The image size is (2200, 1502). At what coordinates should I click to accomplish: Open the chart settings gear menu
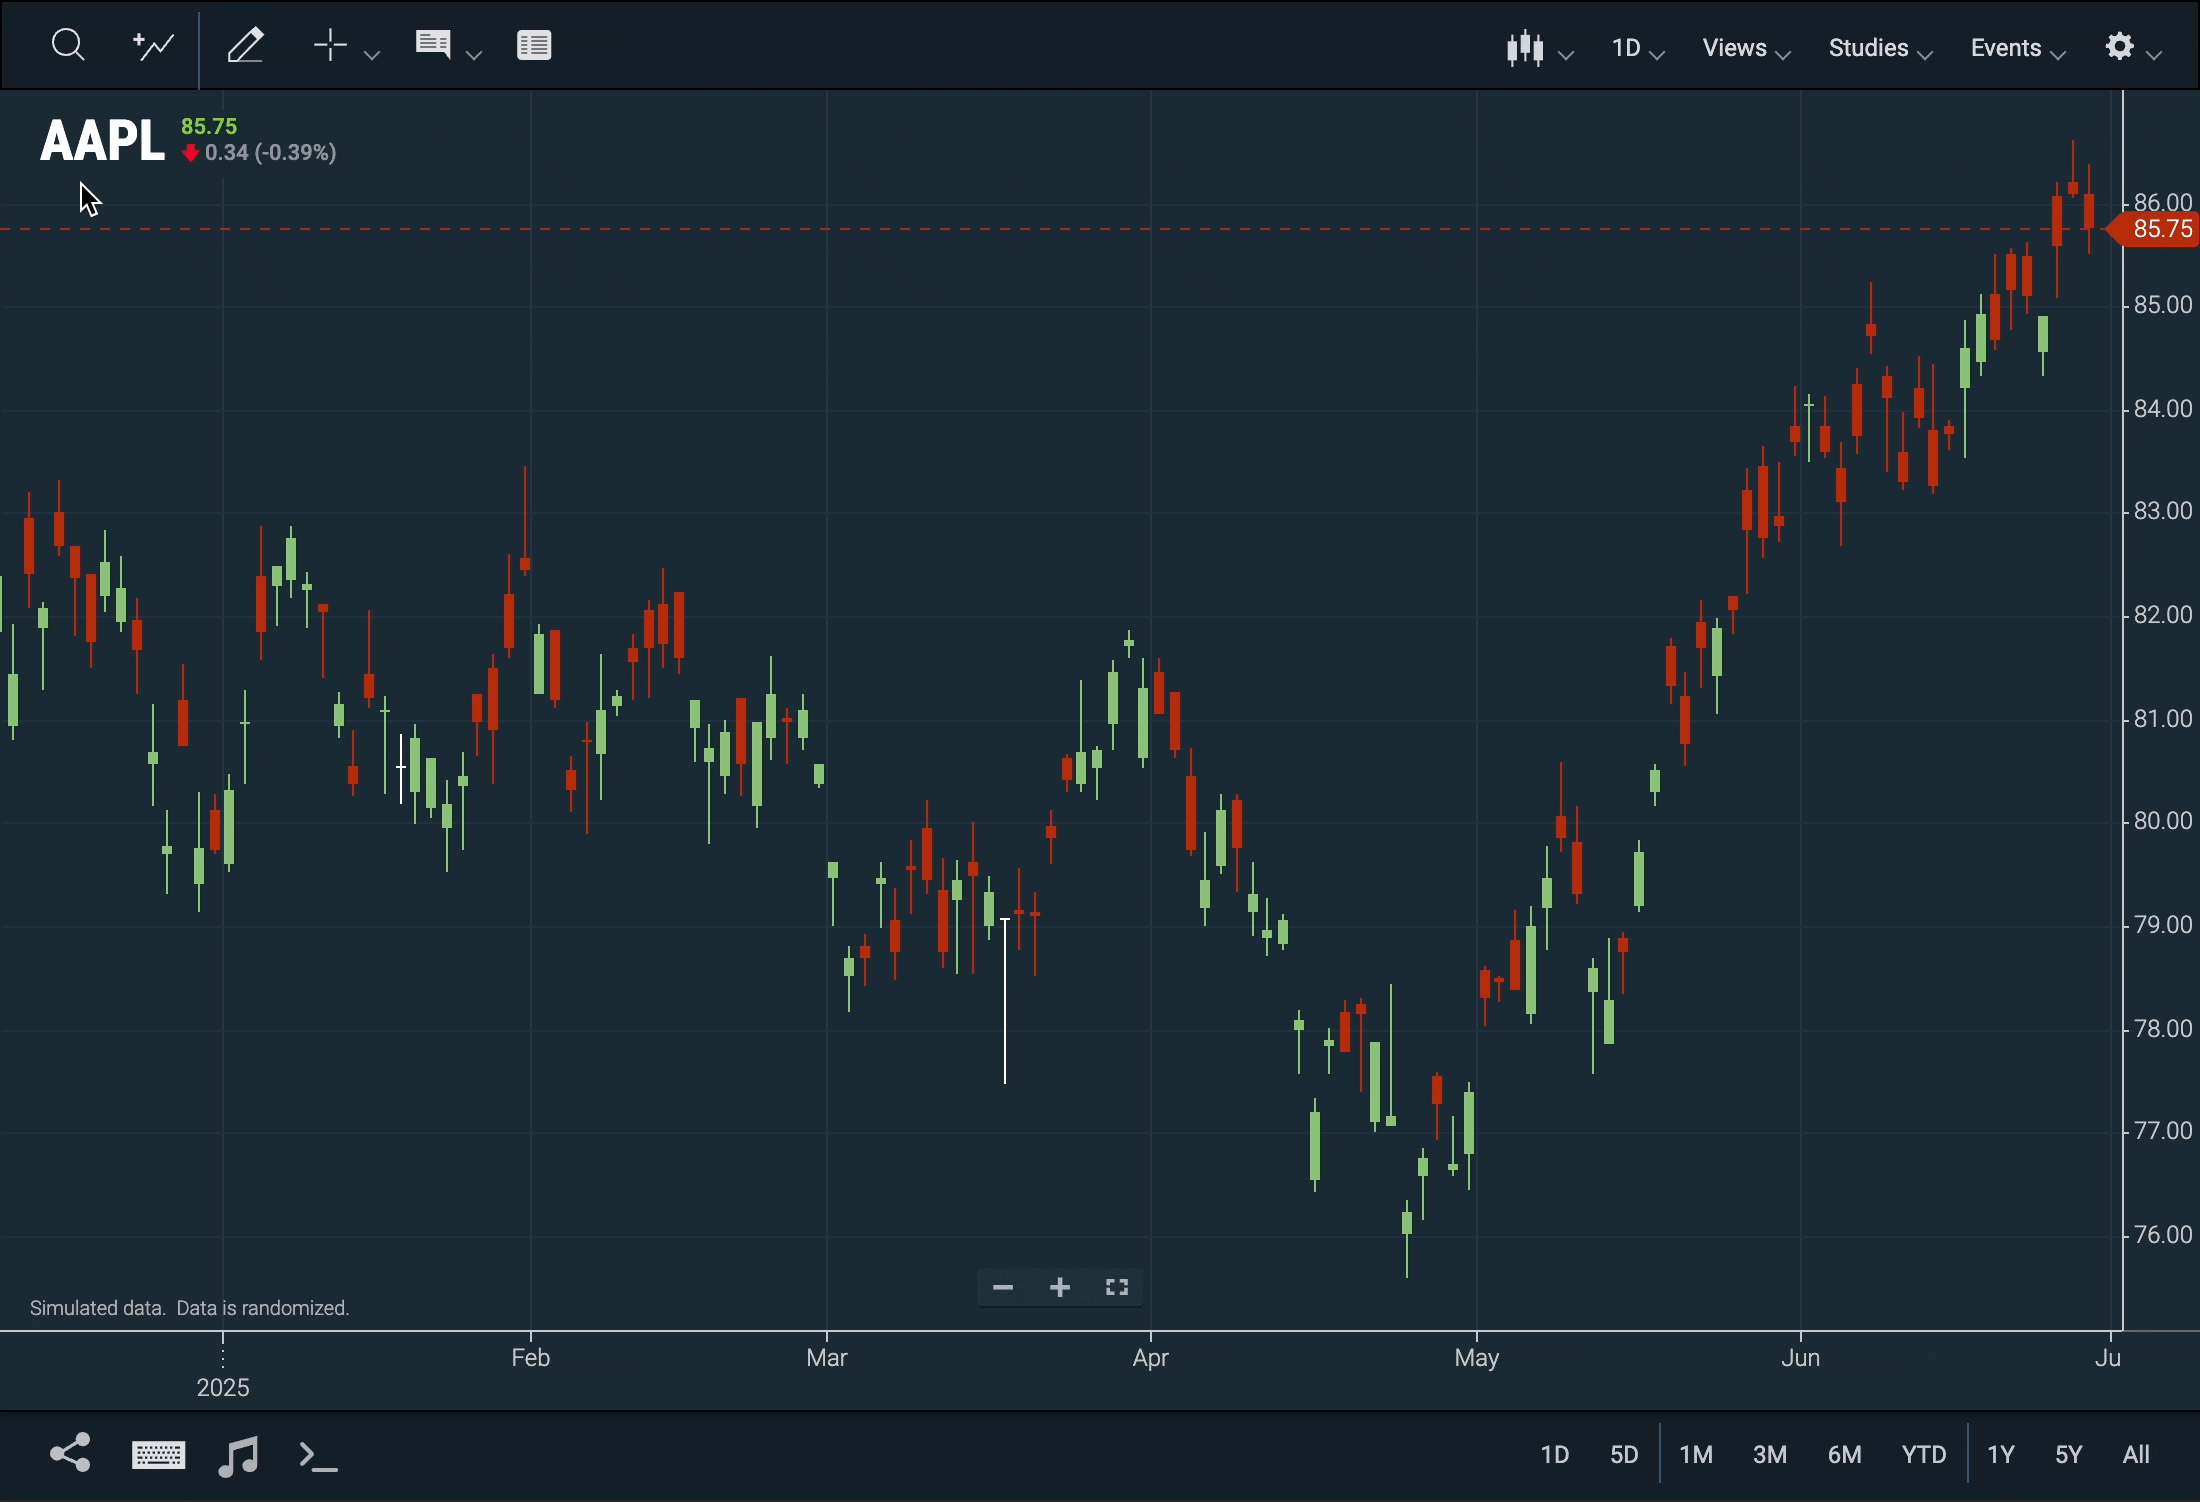tap(2134, 48)
